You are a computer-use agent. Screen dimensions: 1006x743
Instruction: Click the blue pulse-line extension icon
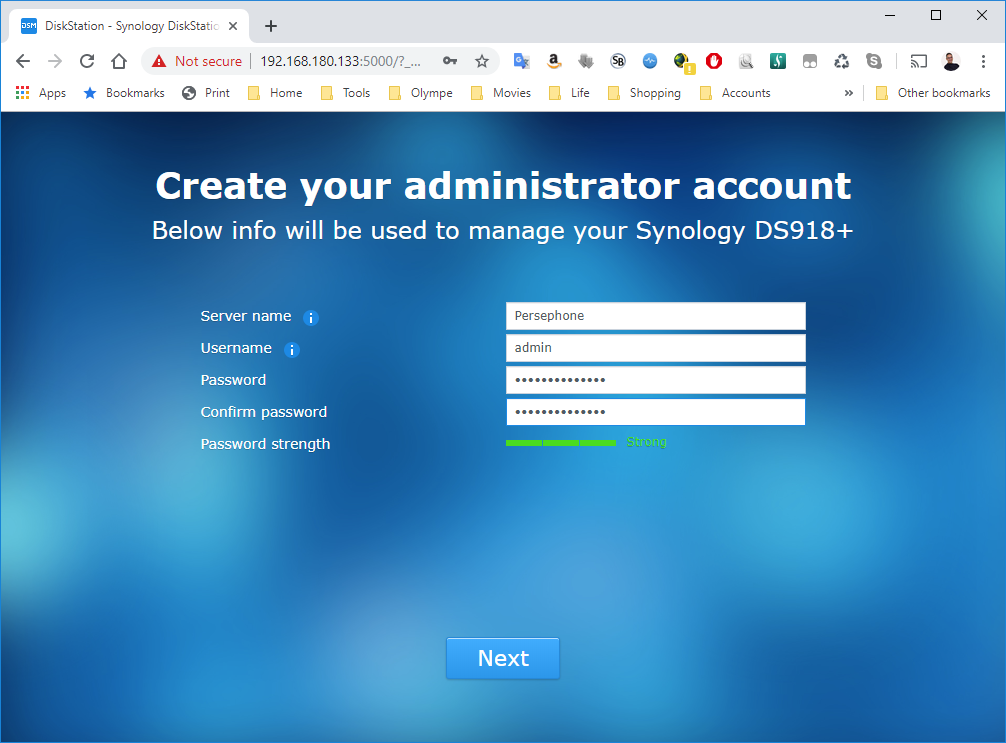(x=650, y=61)
